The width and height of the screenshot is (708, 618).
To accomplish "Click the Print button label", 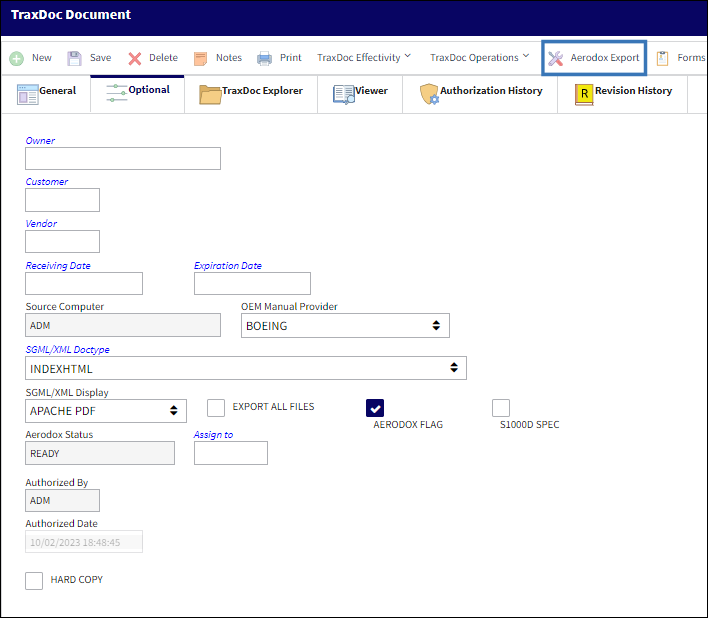I will tap(290, 58).
